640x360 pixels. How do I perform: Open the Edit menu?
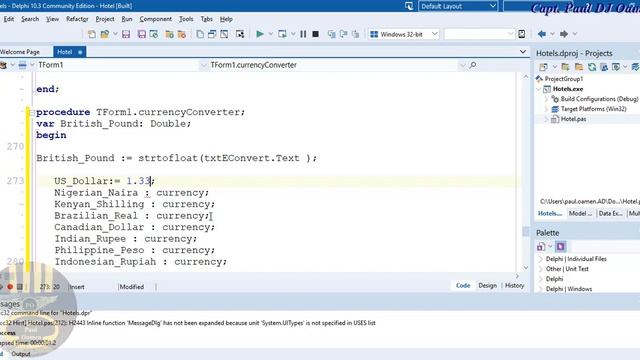point(9,19)
